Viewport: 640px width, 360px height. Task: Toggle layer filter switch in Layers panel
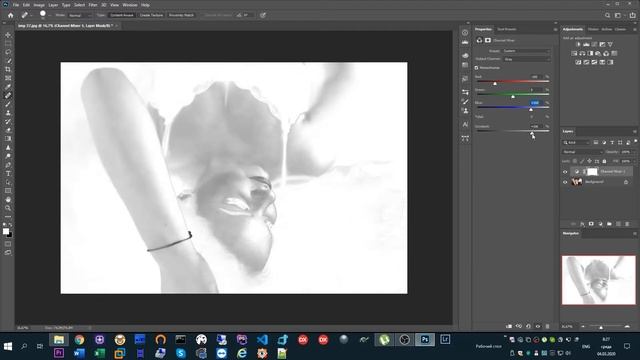pos(635,142)
